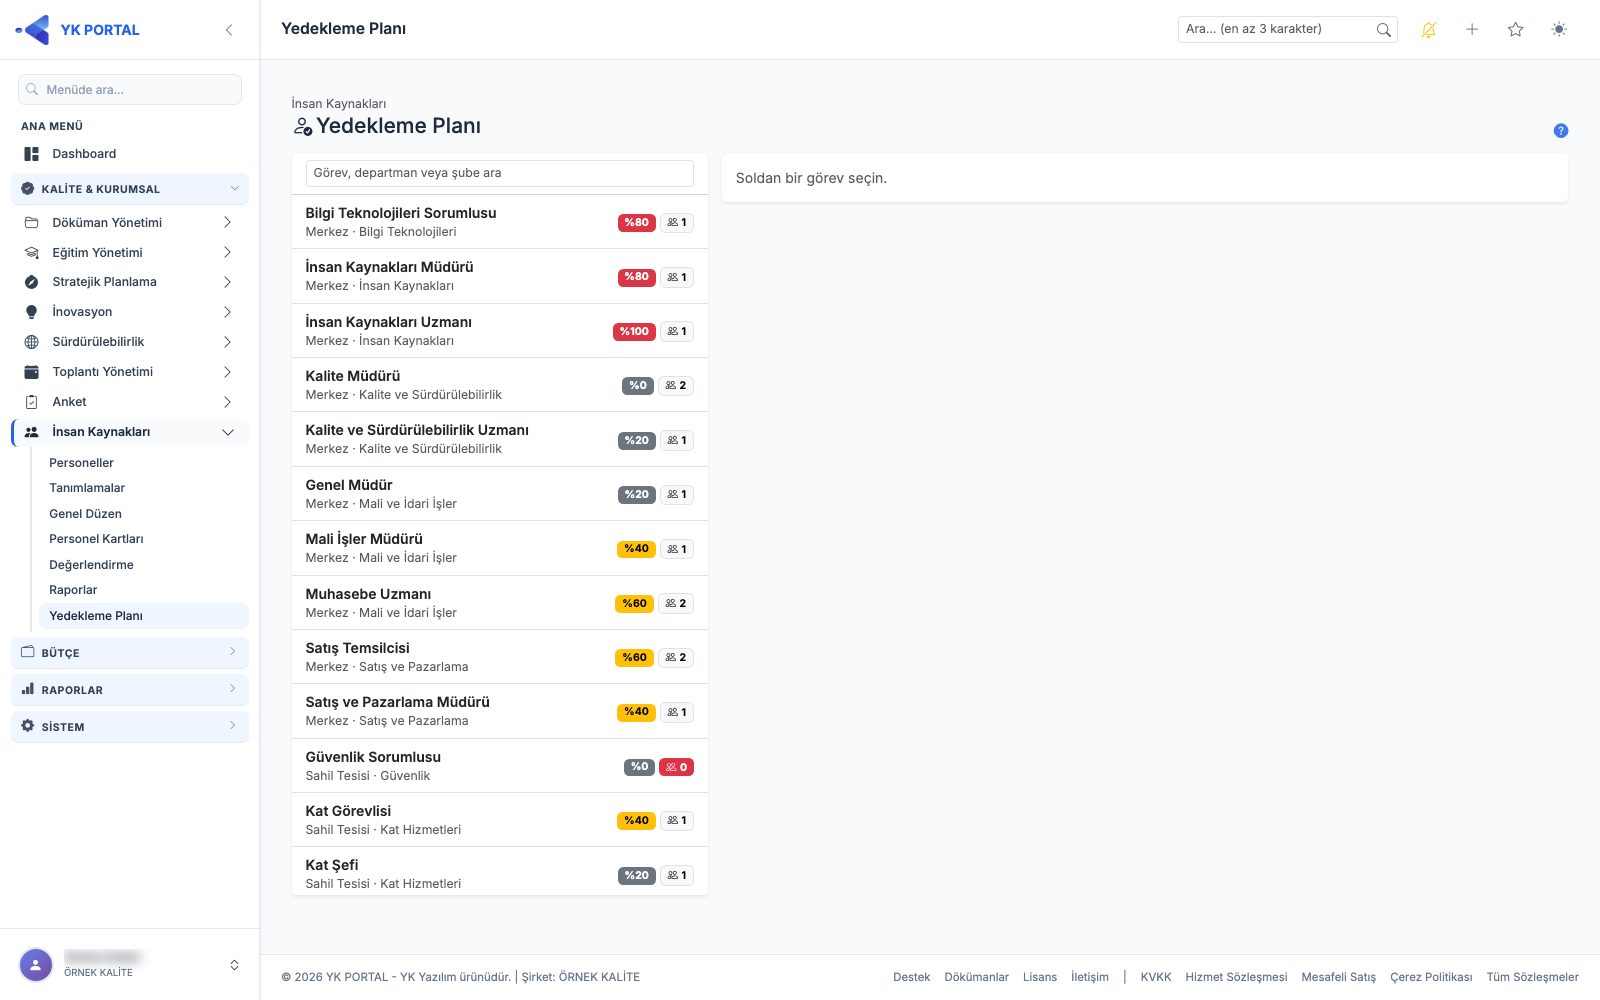Expand the Bütçe section
The width and height of the screenshot is (1600, 1000).
[x=130, y=653]
